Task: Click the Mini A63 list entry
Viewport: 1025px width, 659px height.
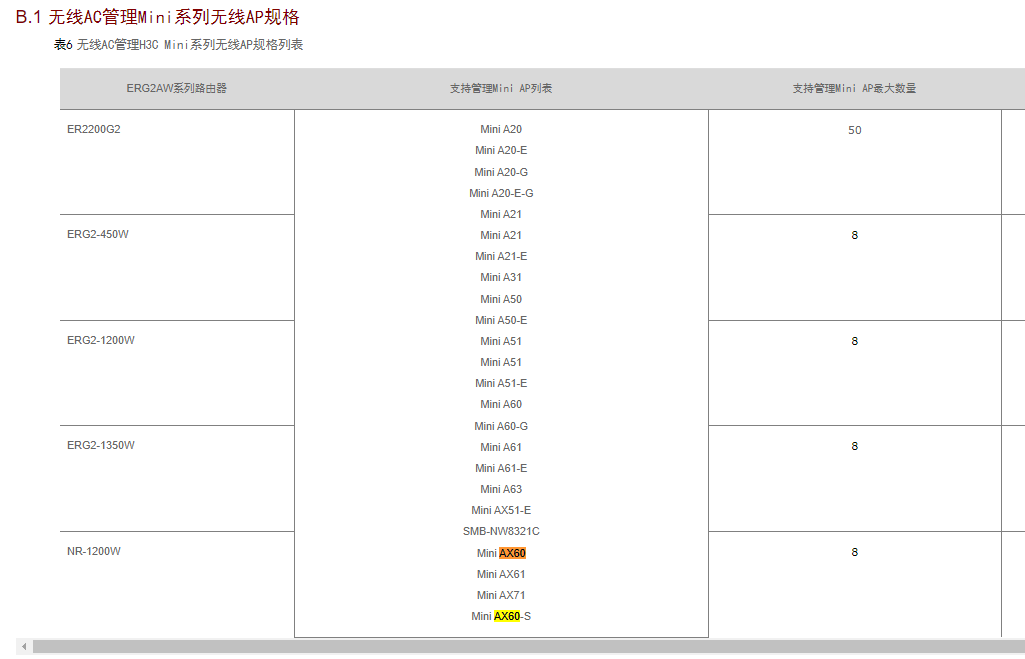Action: (x=501, y=489)
